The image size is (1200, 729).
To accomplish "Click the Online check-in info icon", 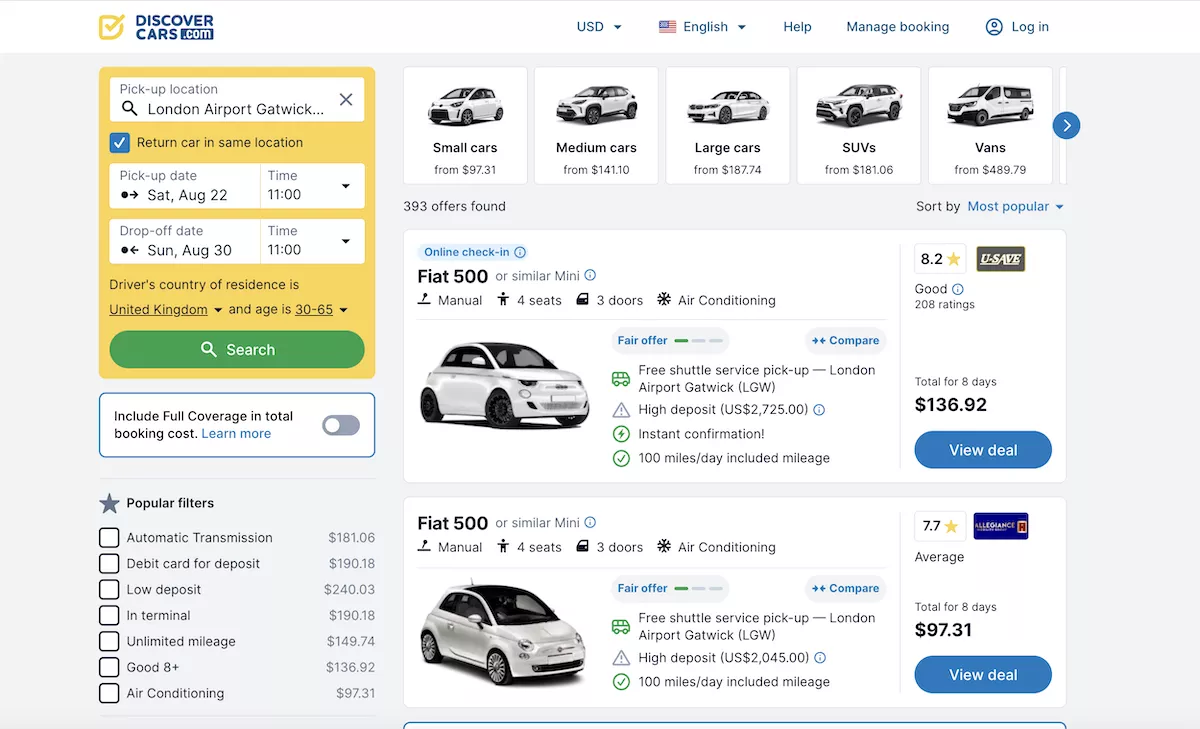I will click(520, 253).
